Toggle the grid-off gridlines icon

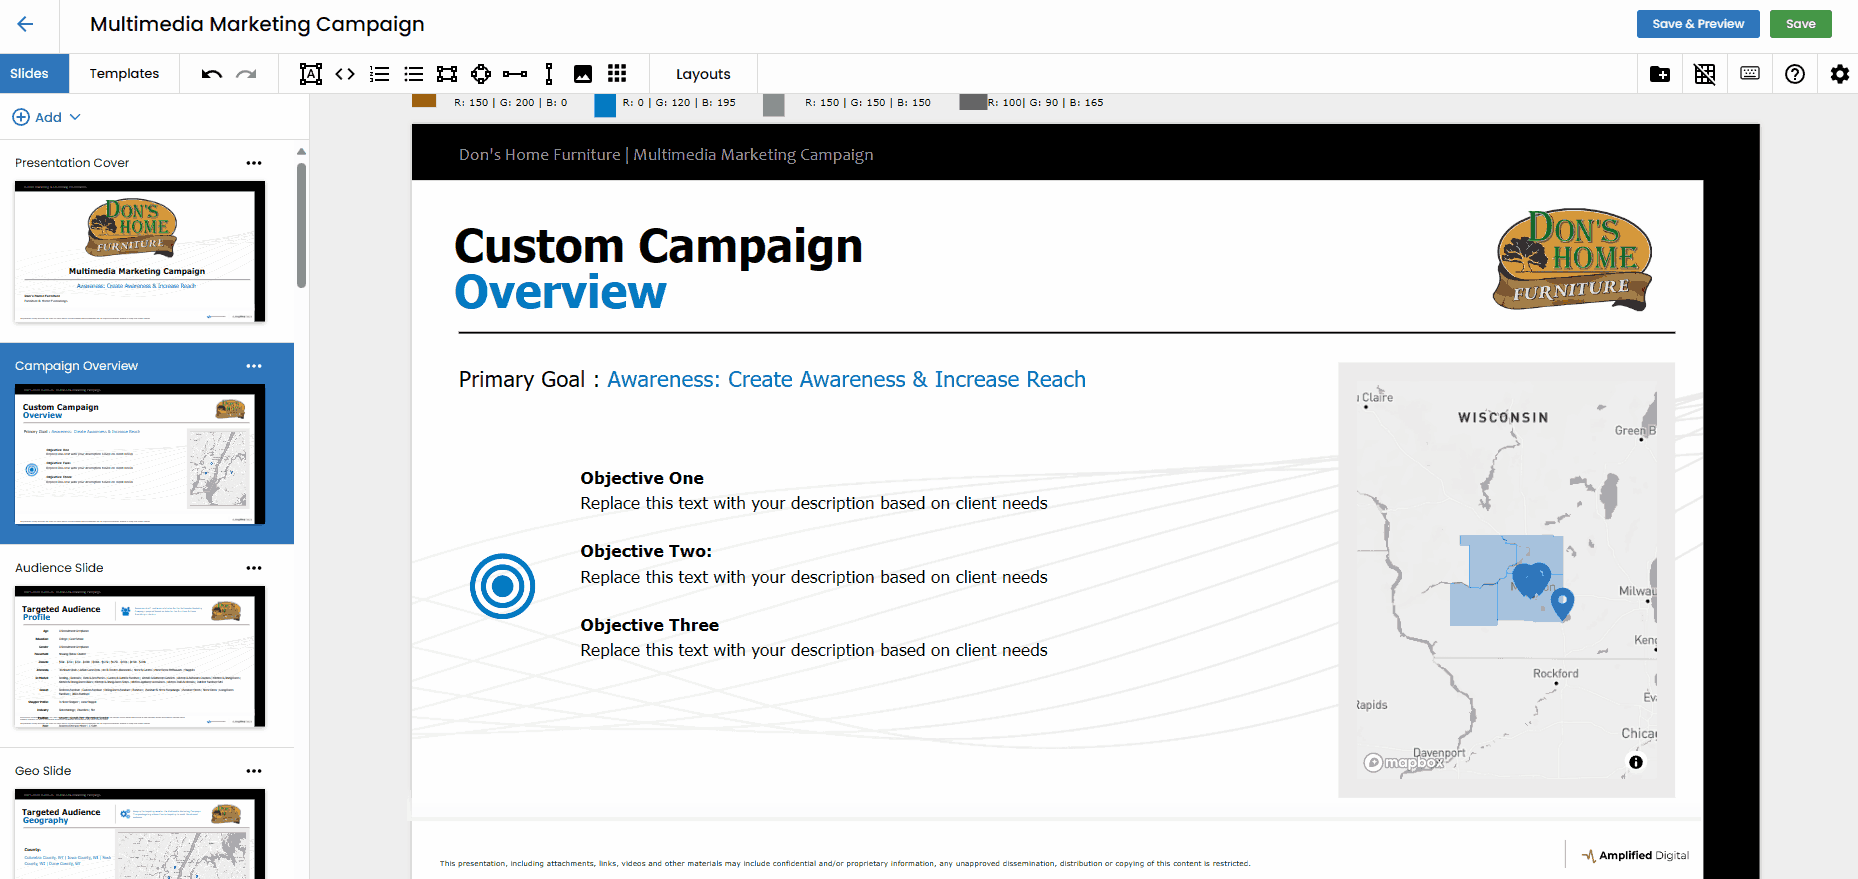coord(1705,74)
